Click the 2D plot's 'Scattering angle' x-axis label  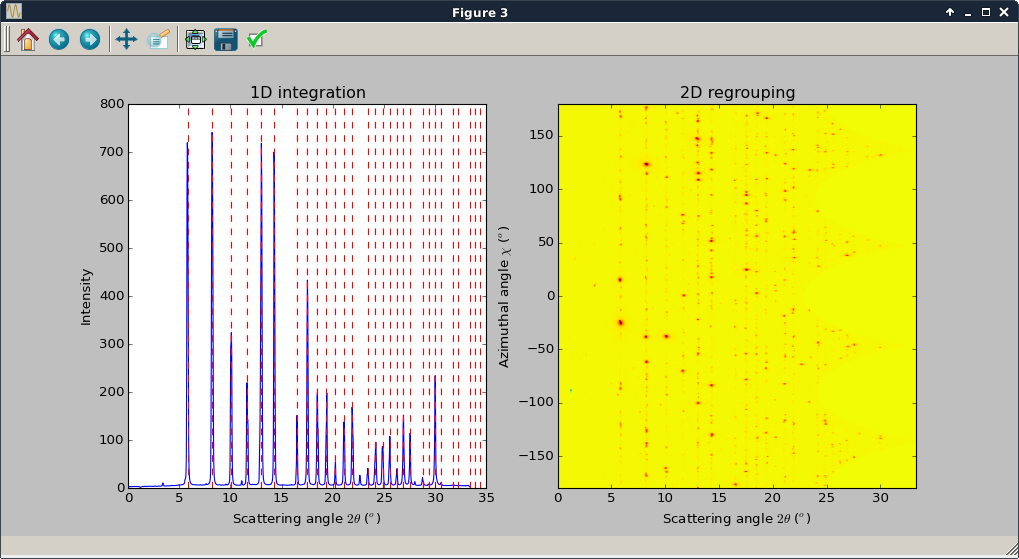tap(737, 519)
